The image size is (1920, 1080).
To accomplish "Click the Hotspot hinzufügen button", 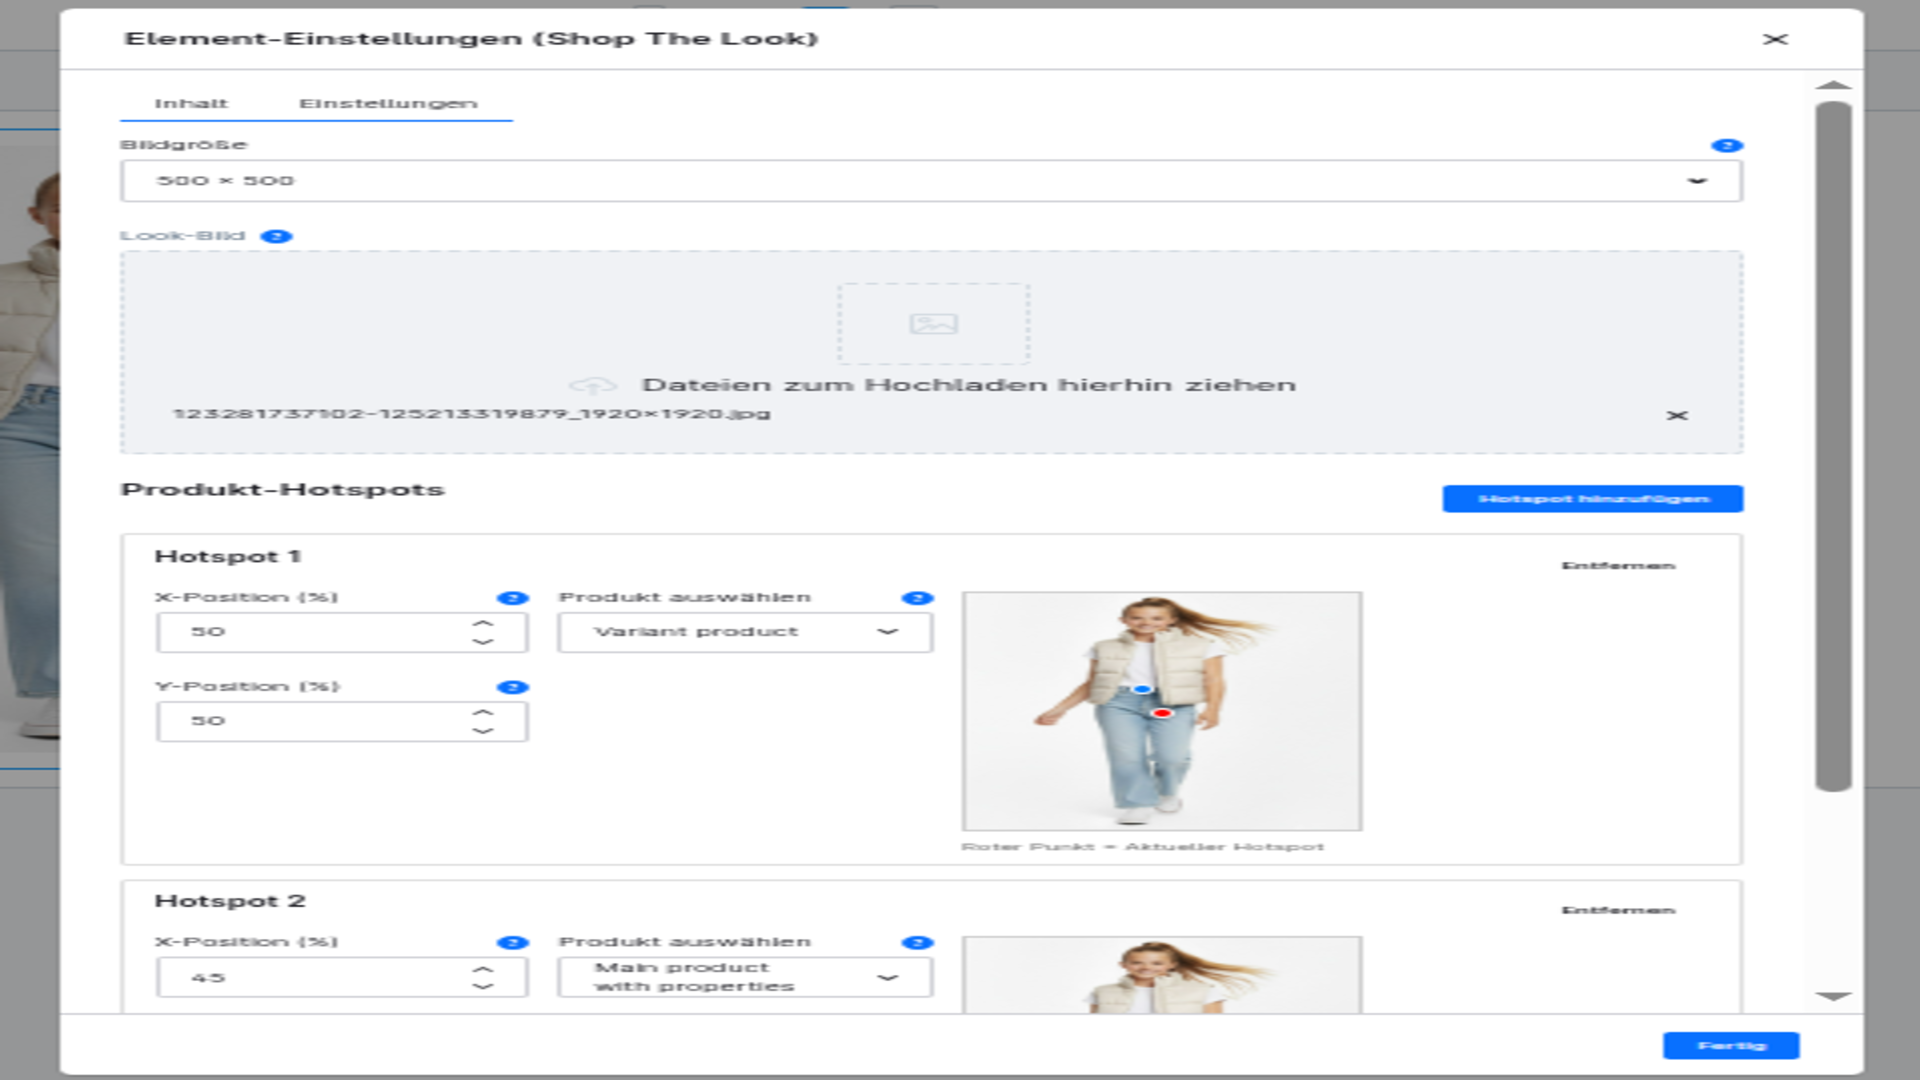I will click(x=1592, y=498).
